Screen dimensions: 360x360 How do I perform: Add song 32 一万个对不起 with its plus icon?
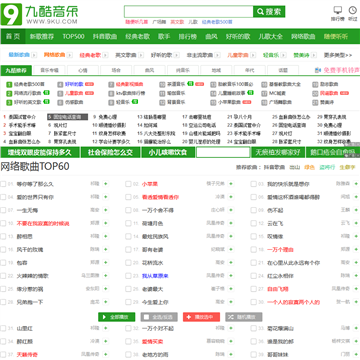pos(231,328)
